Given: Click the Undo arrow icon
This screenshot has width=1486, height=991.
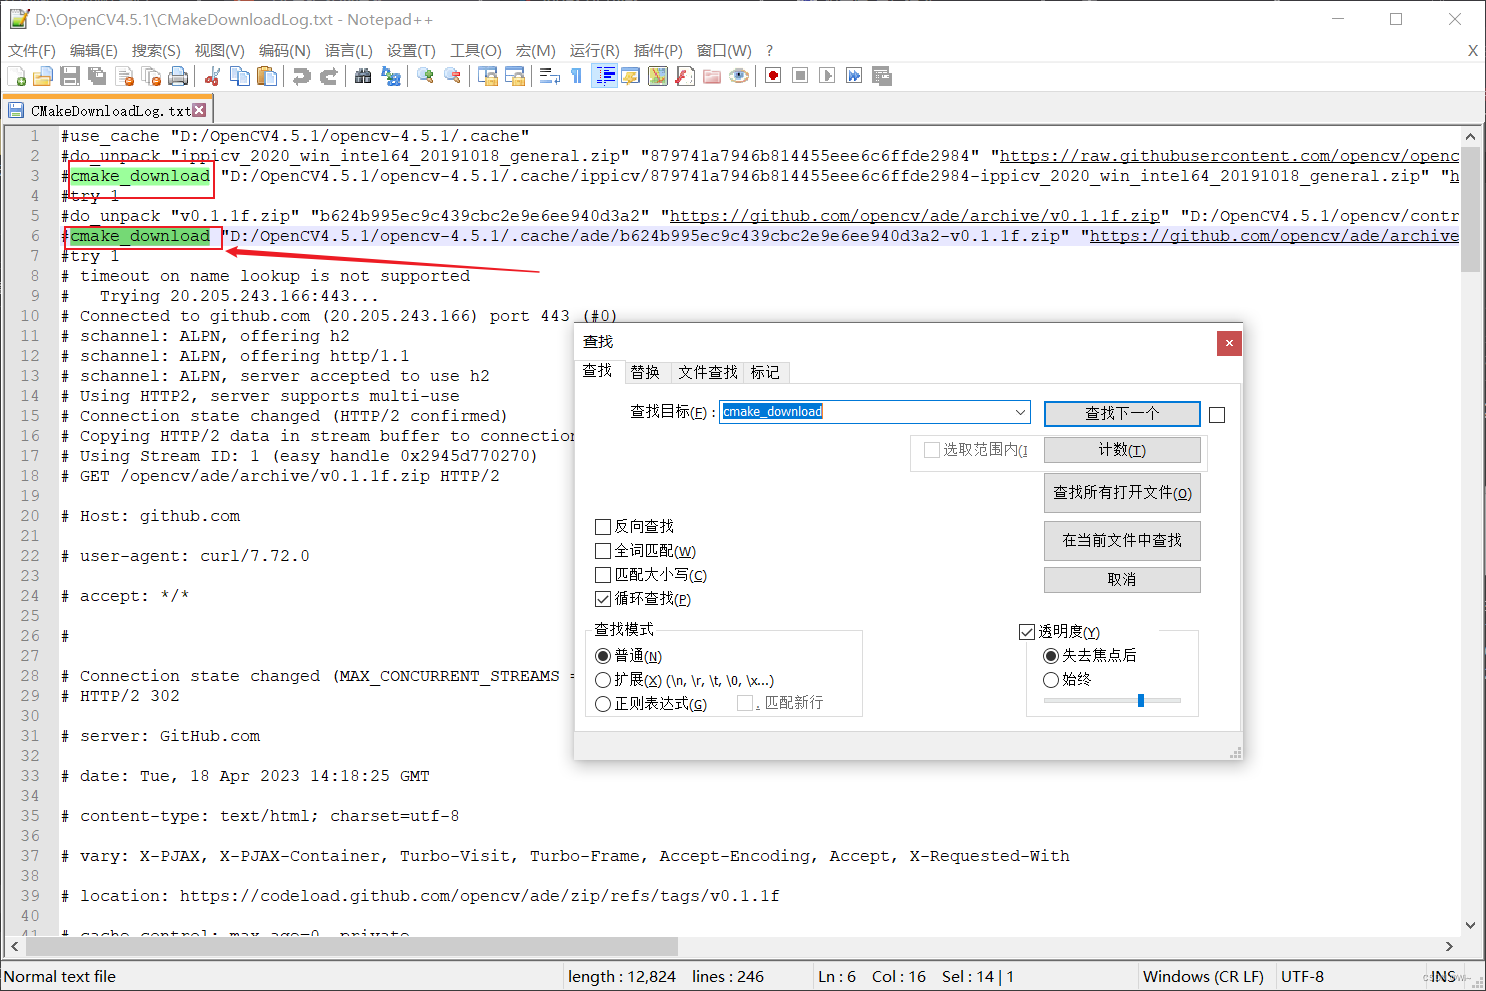Looking at the screenshot, I should tap(301, 76).
